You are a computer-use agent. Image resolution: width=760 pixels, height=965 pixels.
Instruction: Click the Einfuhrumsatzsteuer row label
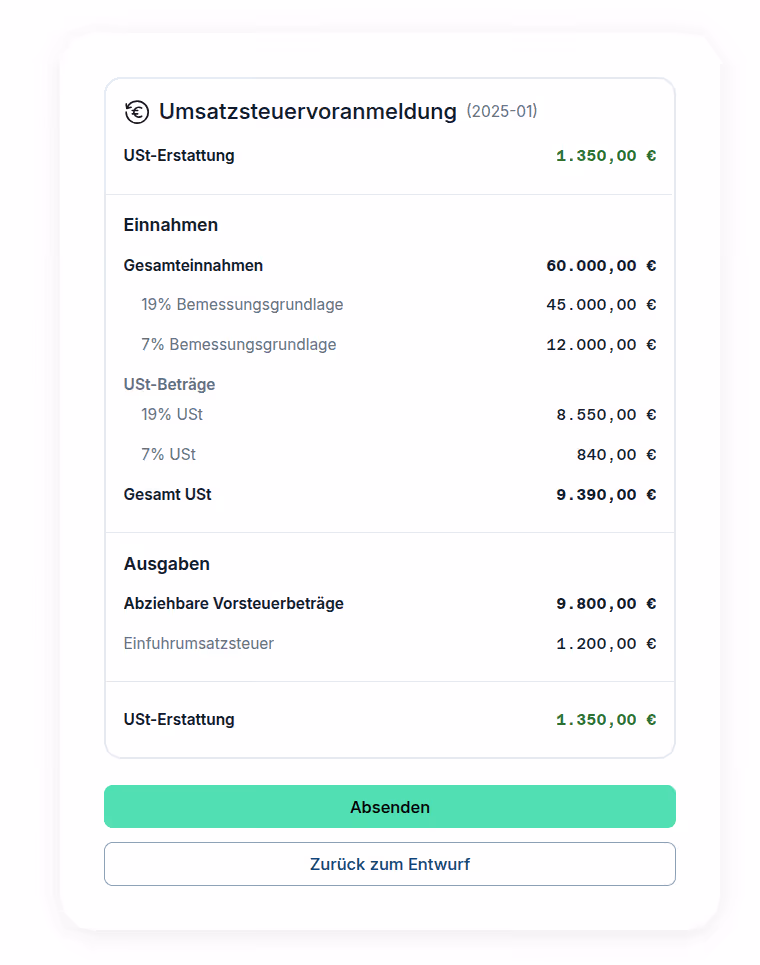tap(199, 643)
